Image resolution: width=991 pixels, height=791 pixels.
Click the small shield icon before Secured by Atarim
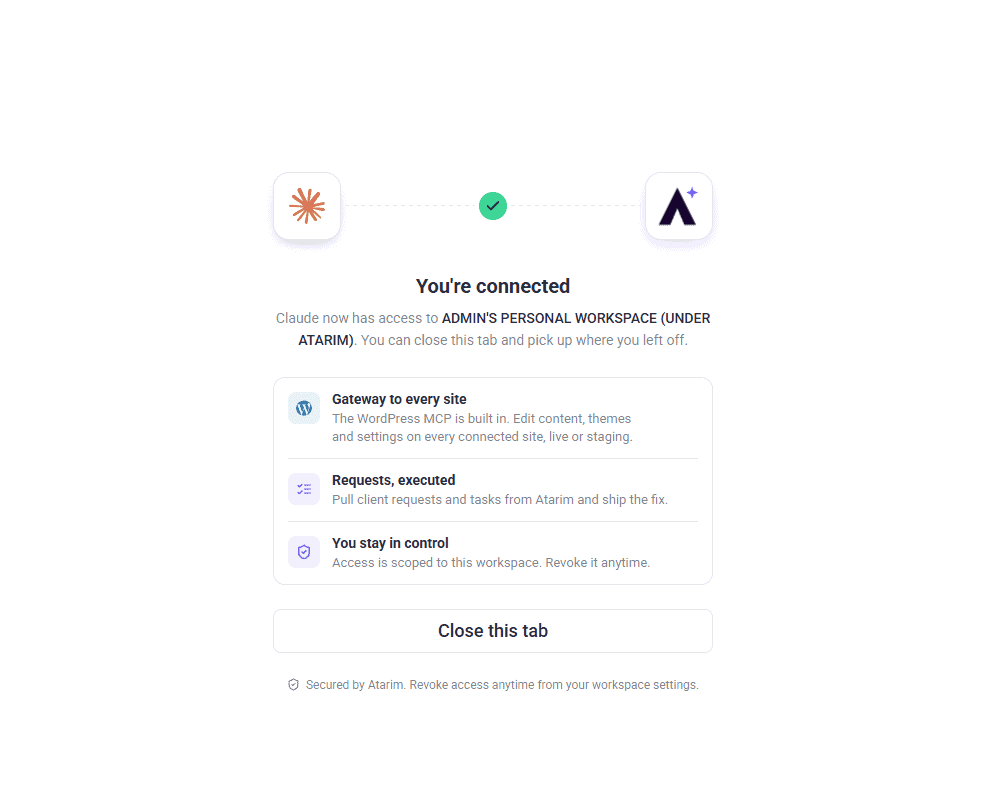coord(293,685)
